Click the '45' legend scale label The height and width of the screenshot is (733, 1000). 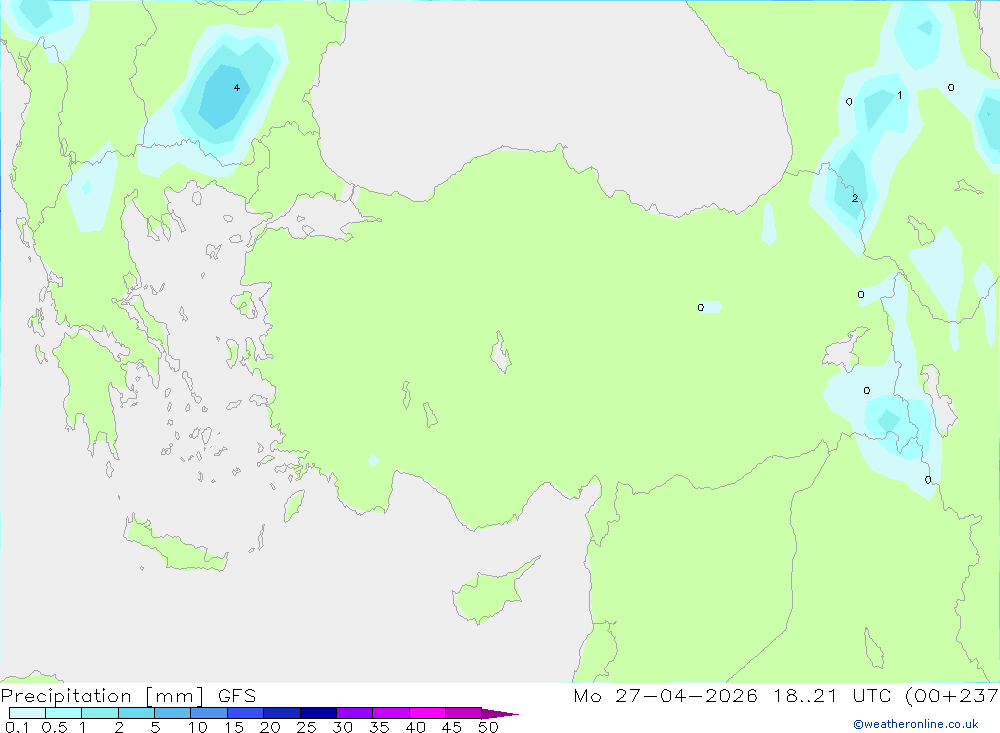452,727
